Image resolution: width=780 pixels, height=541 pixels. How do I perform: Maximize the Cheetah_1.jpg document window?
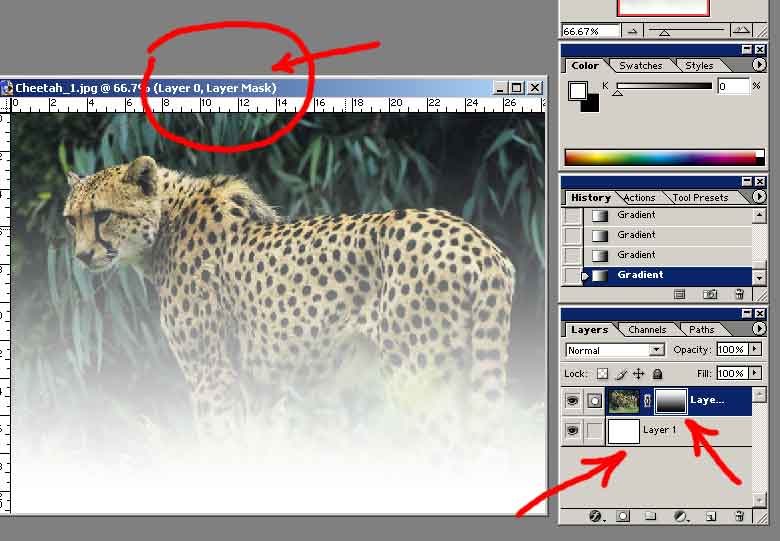(x=516, y=88)
